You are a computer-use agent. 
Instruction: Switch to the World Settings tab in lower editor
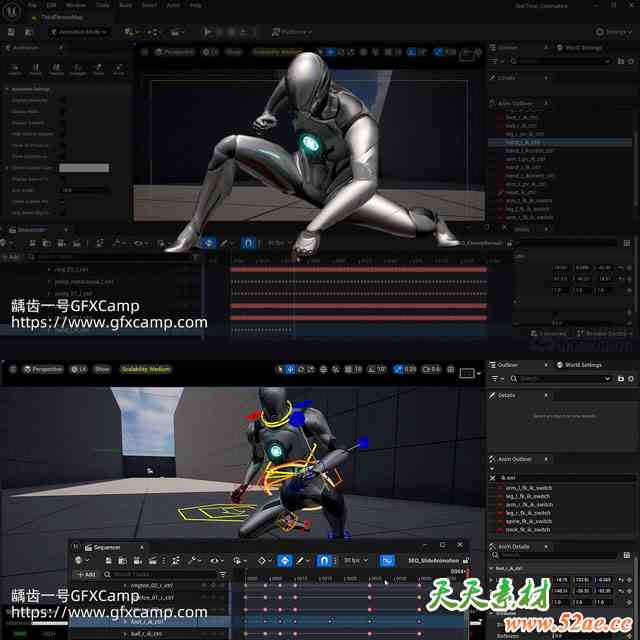pos(579,365)
